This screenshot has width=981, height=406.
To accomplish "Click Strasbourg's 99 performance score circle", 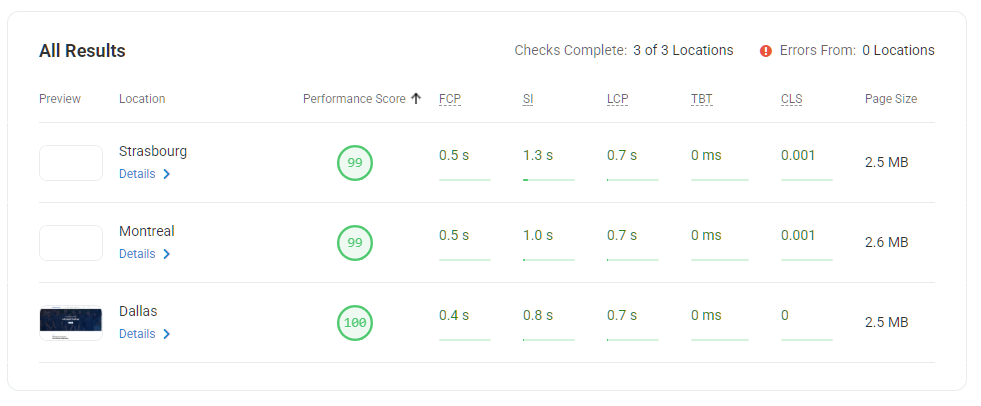I will [355, 163].
